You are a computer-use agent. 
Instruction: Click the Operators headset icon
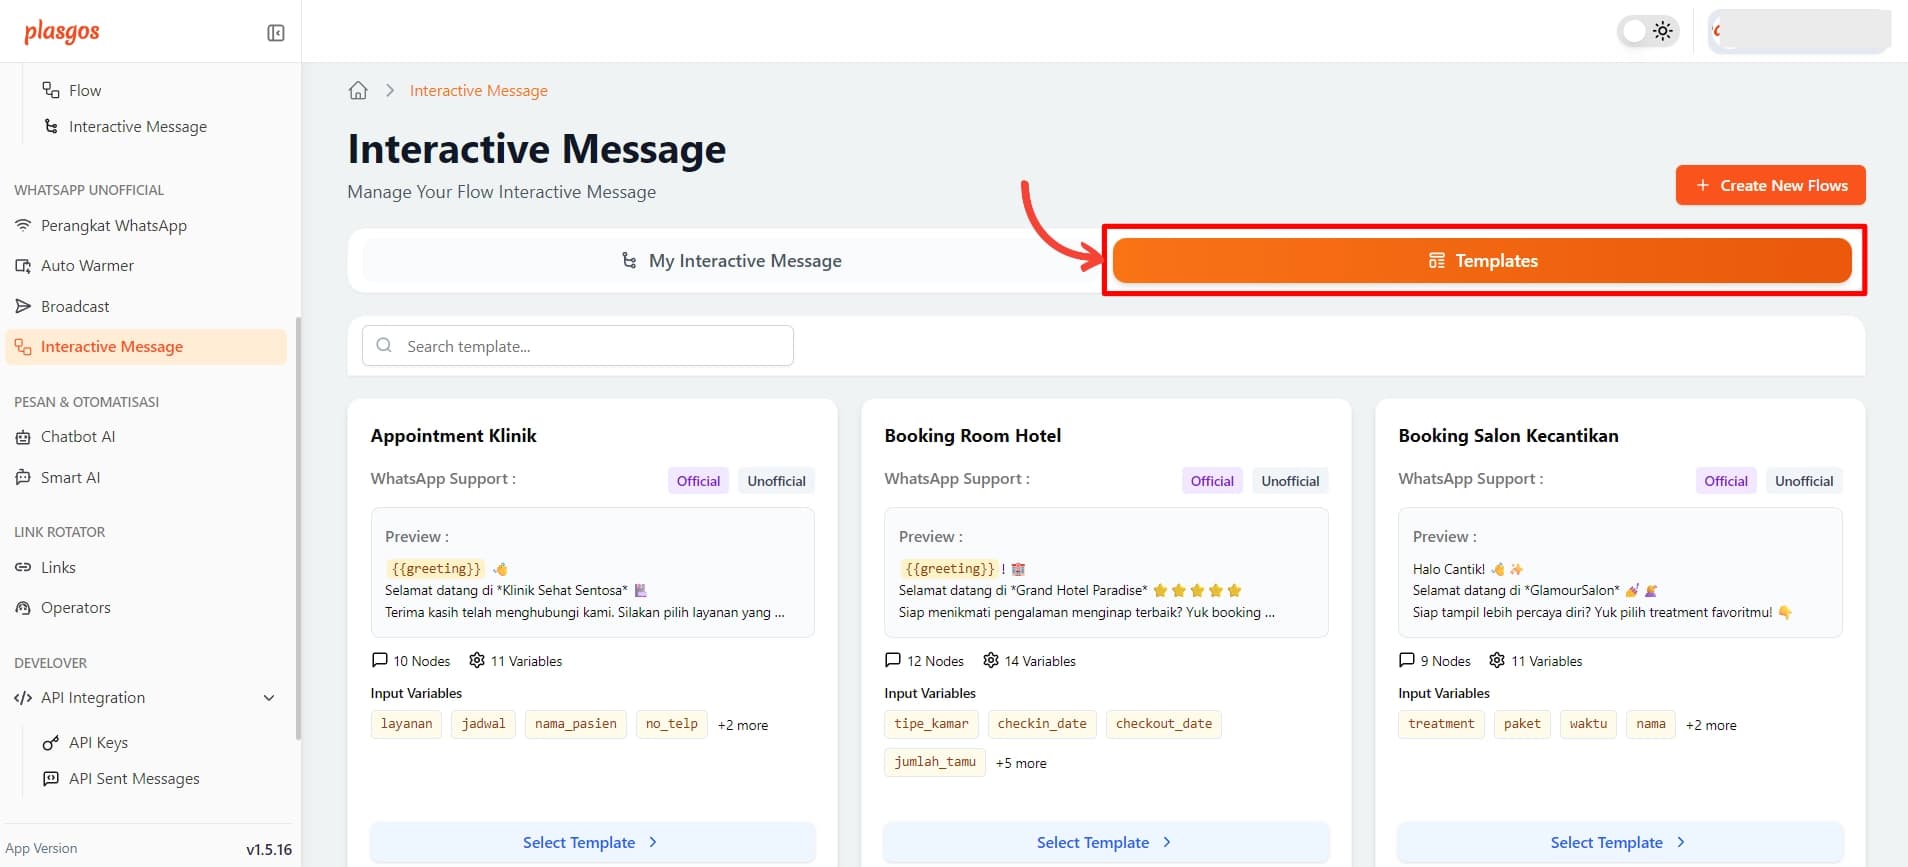(x=23, y=608)
